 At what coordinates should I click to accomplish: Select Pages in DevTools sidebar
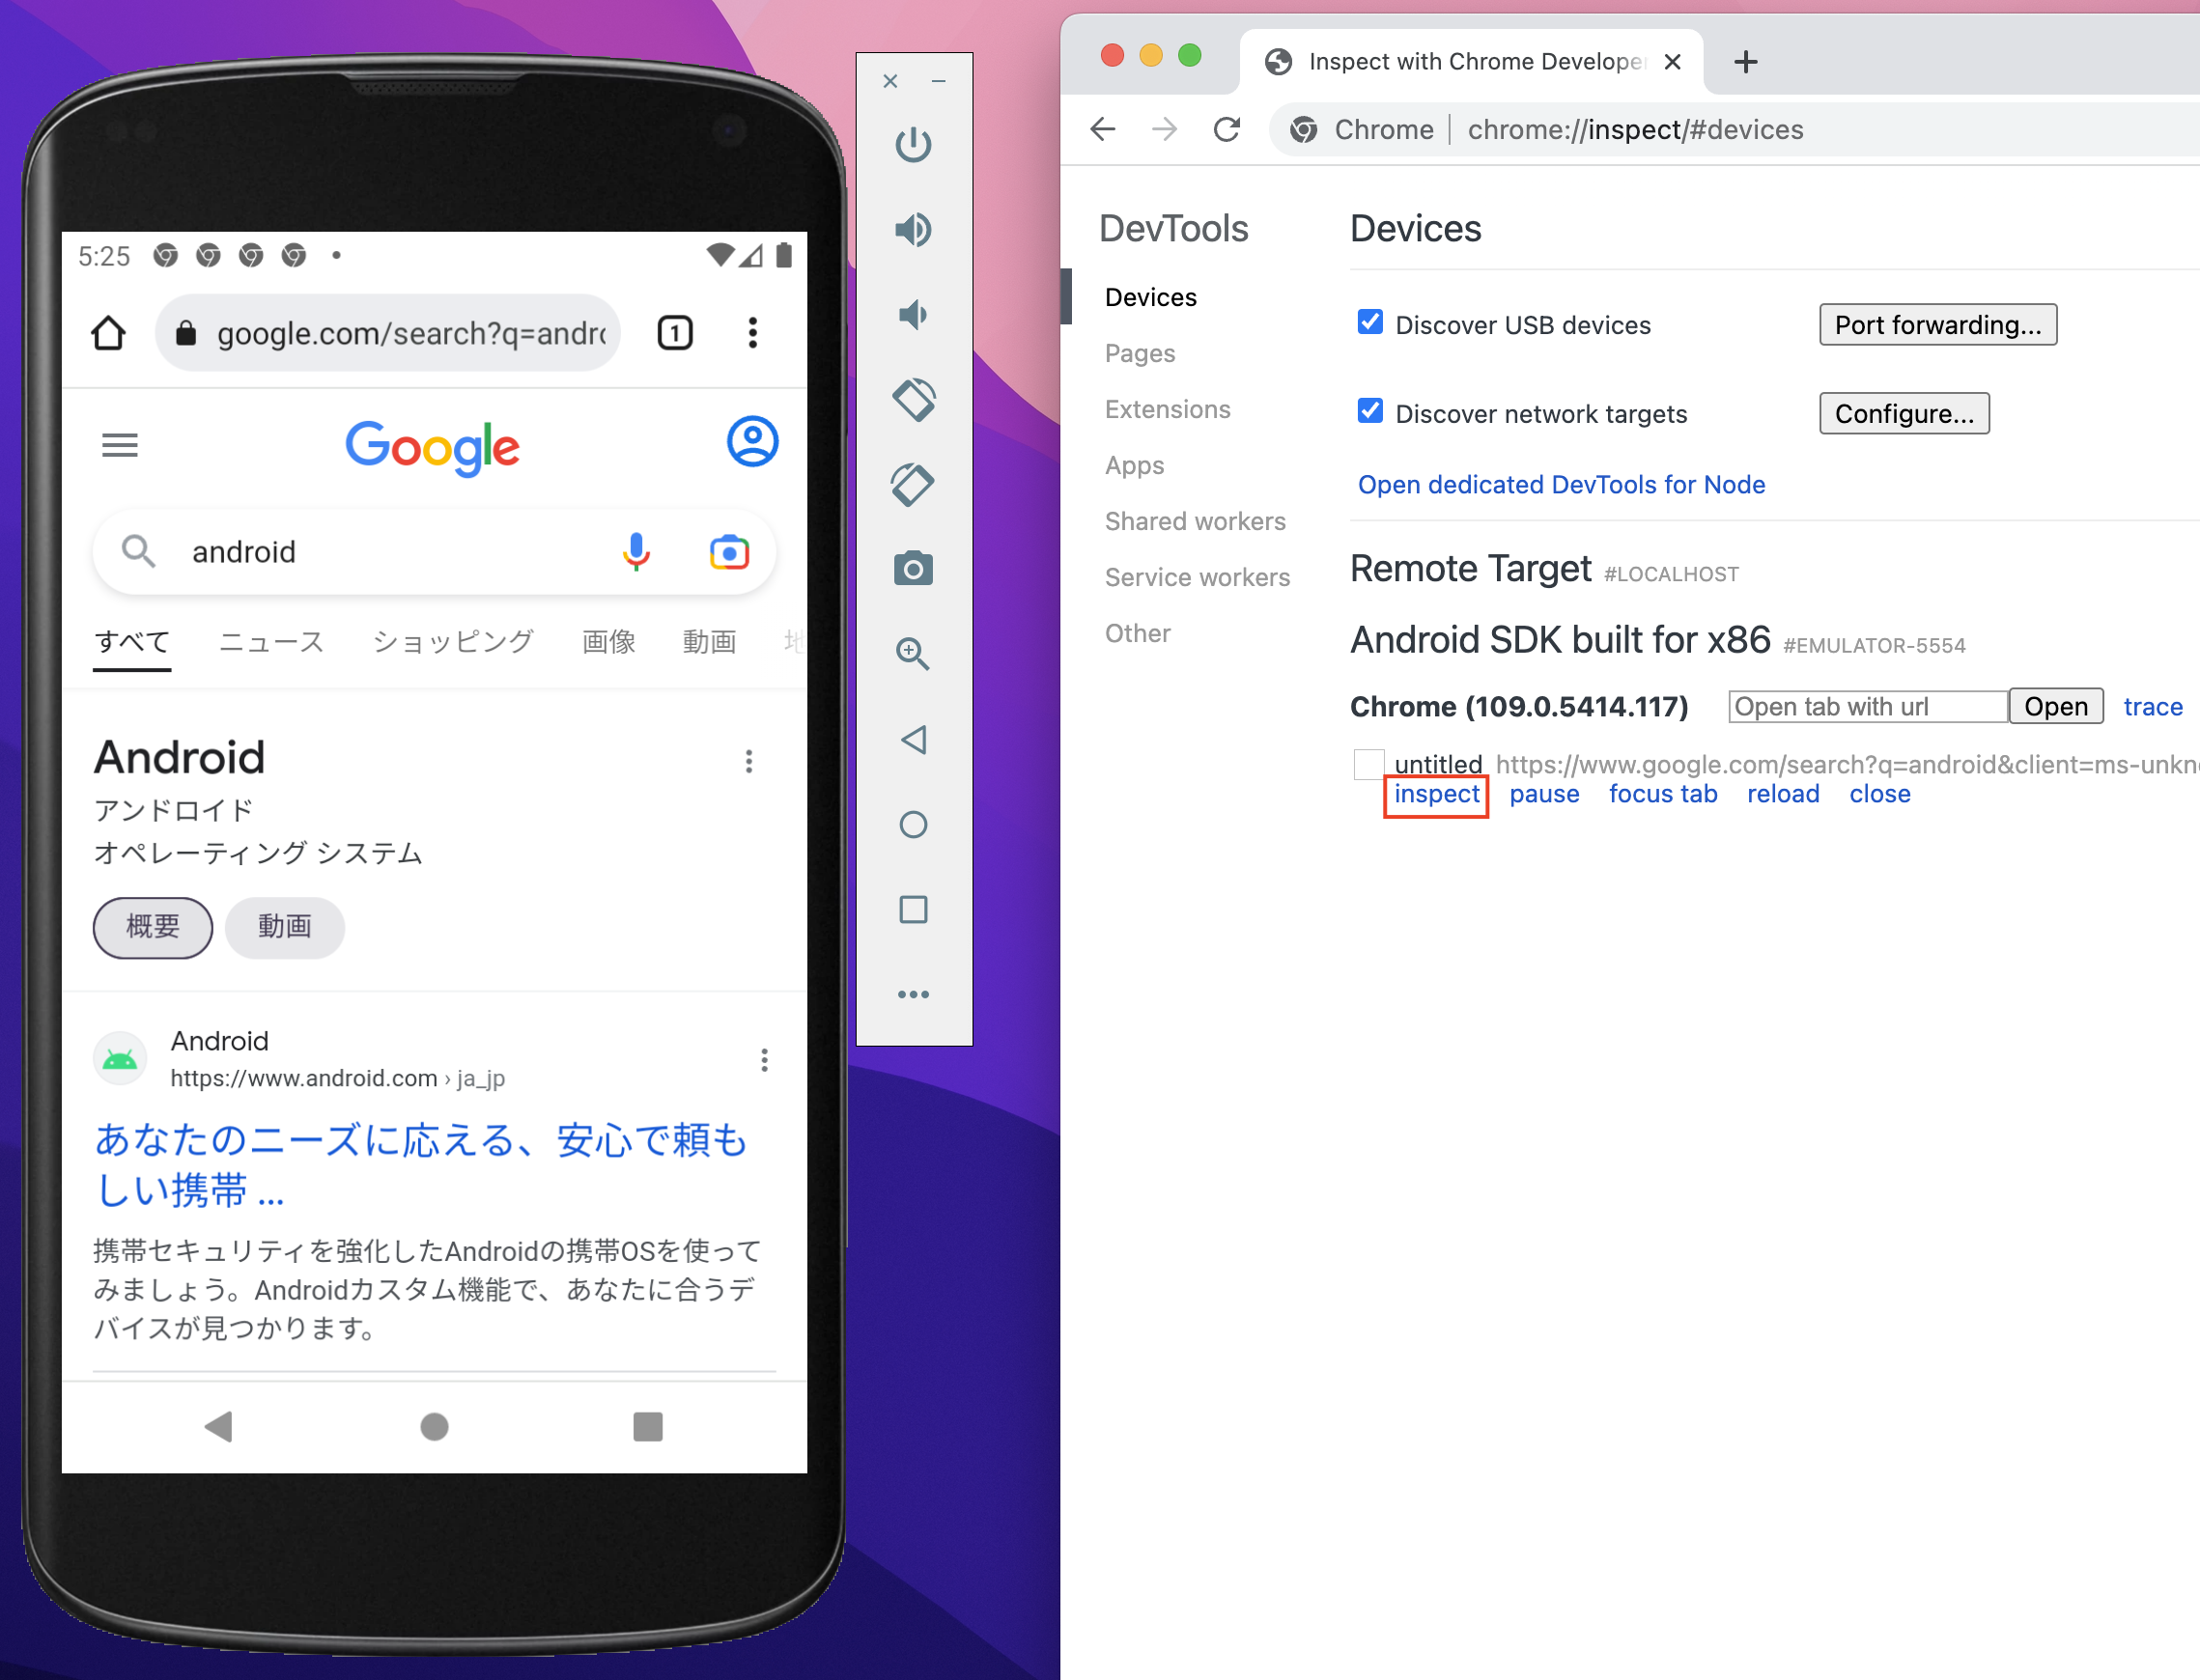1139,353
